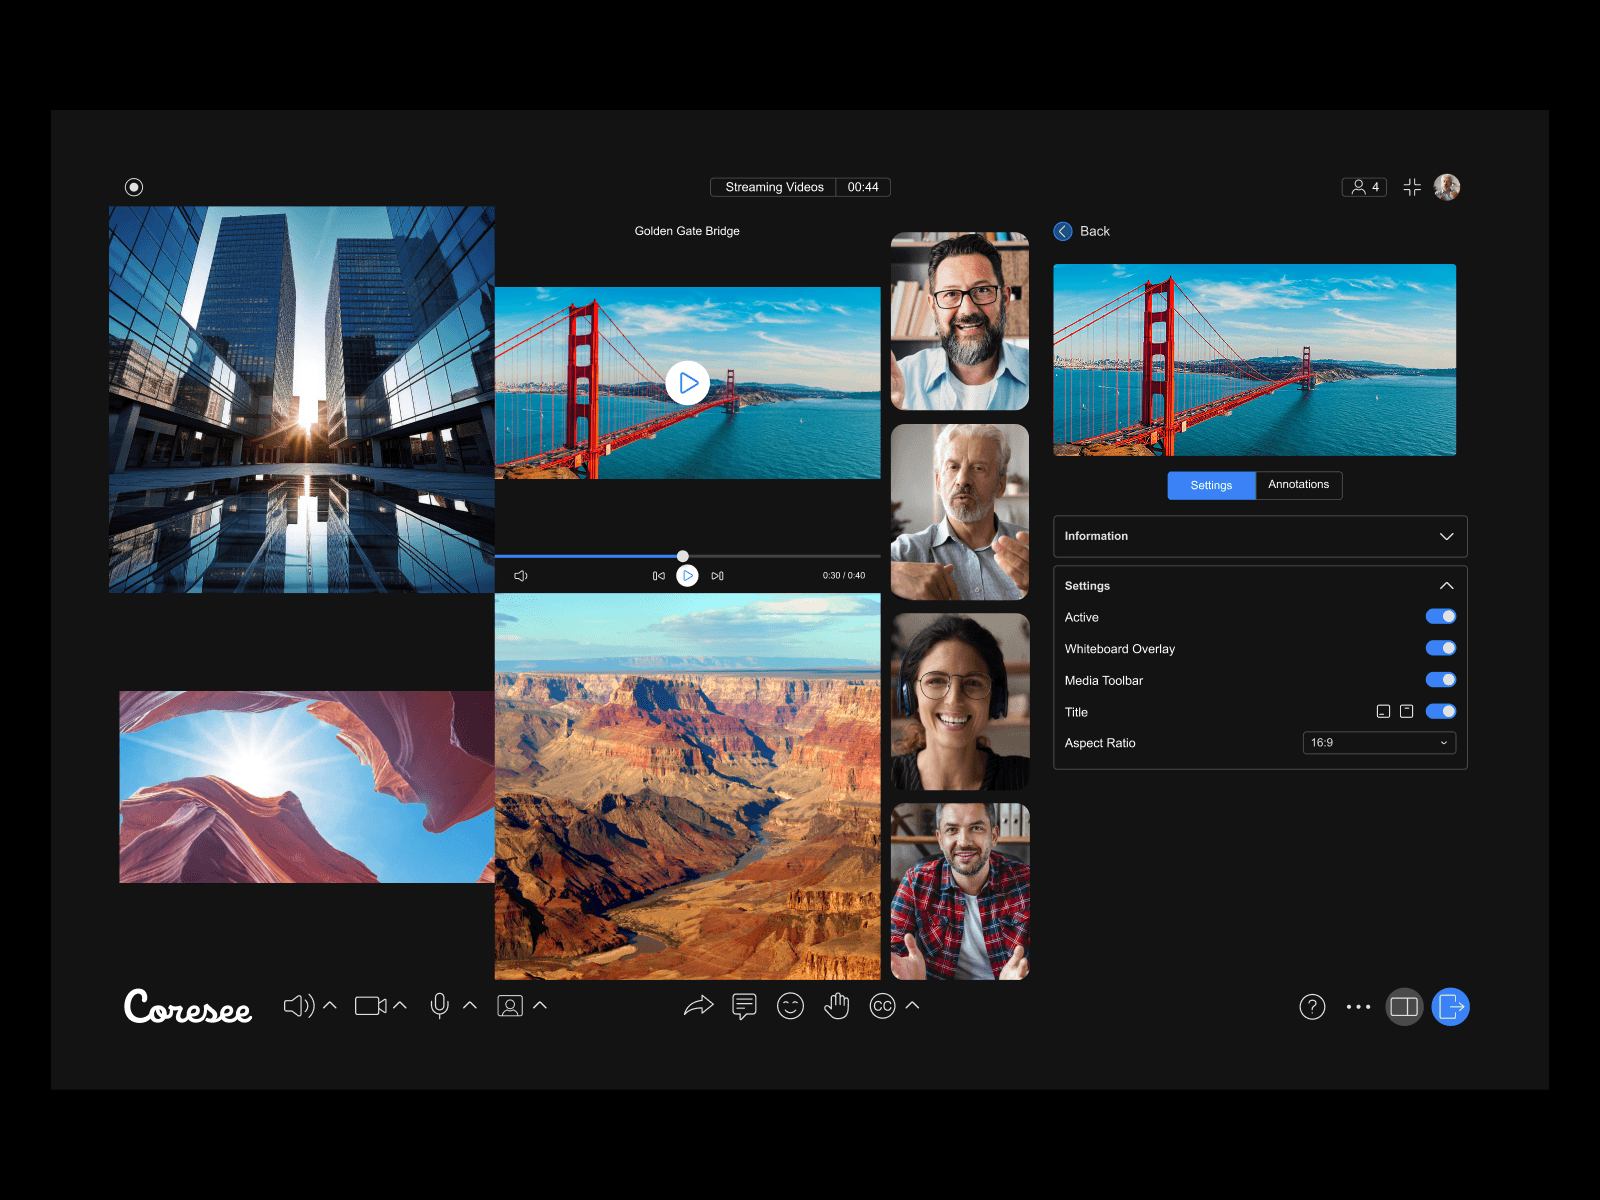
Task: Collapse the Settings section chevron
Action: [1446, 585]
